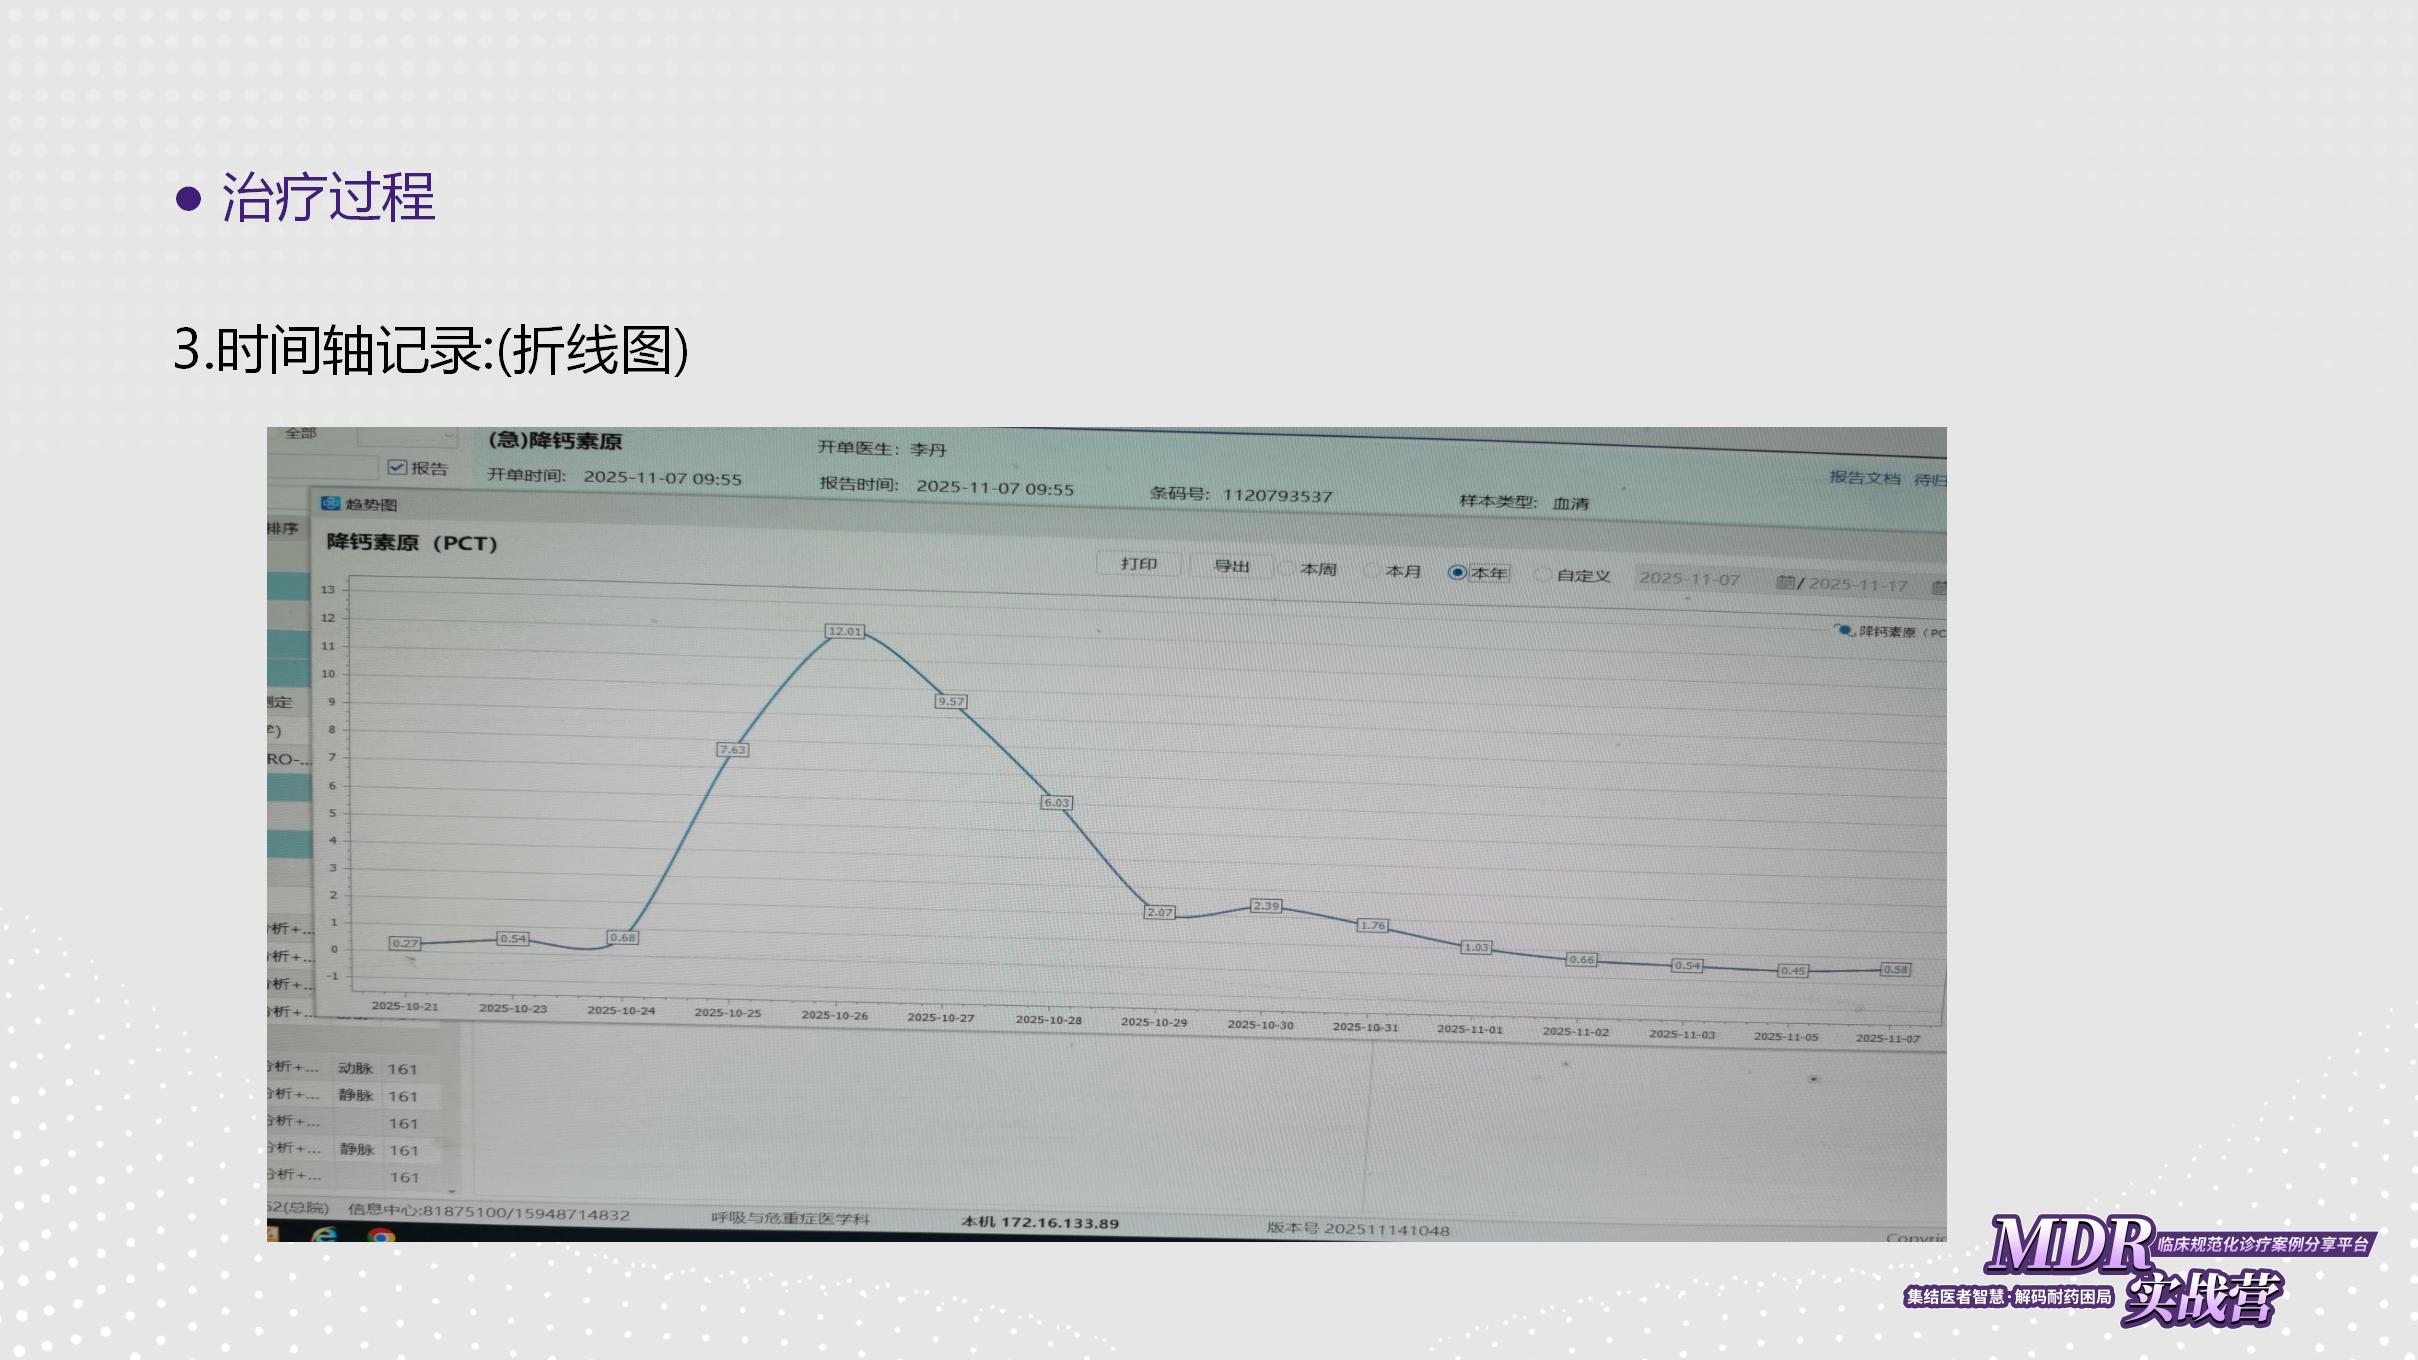The image size is (2418, 1360).
Task: Select the 本年 radio button
Action: 1457,572
